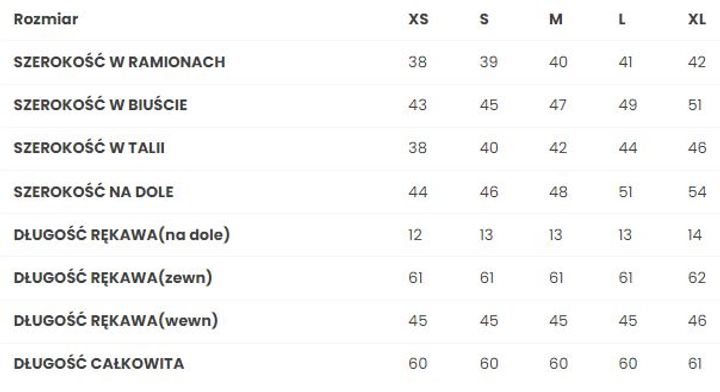Click XS sleeve bottom value 12
720x392 pixels.
click(x=415, y=235)
